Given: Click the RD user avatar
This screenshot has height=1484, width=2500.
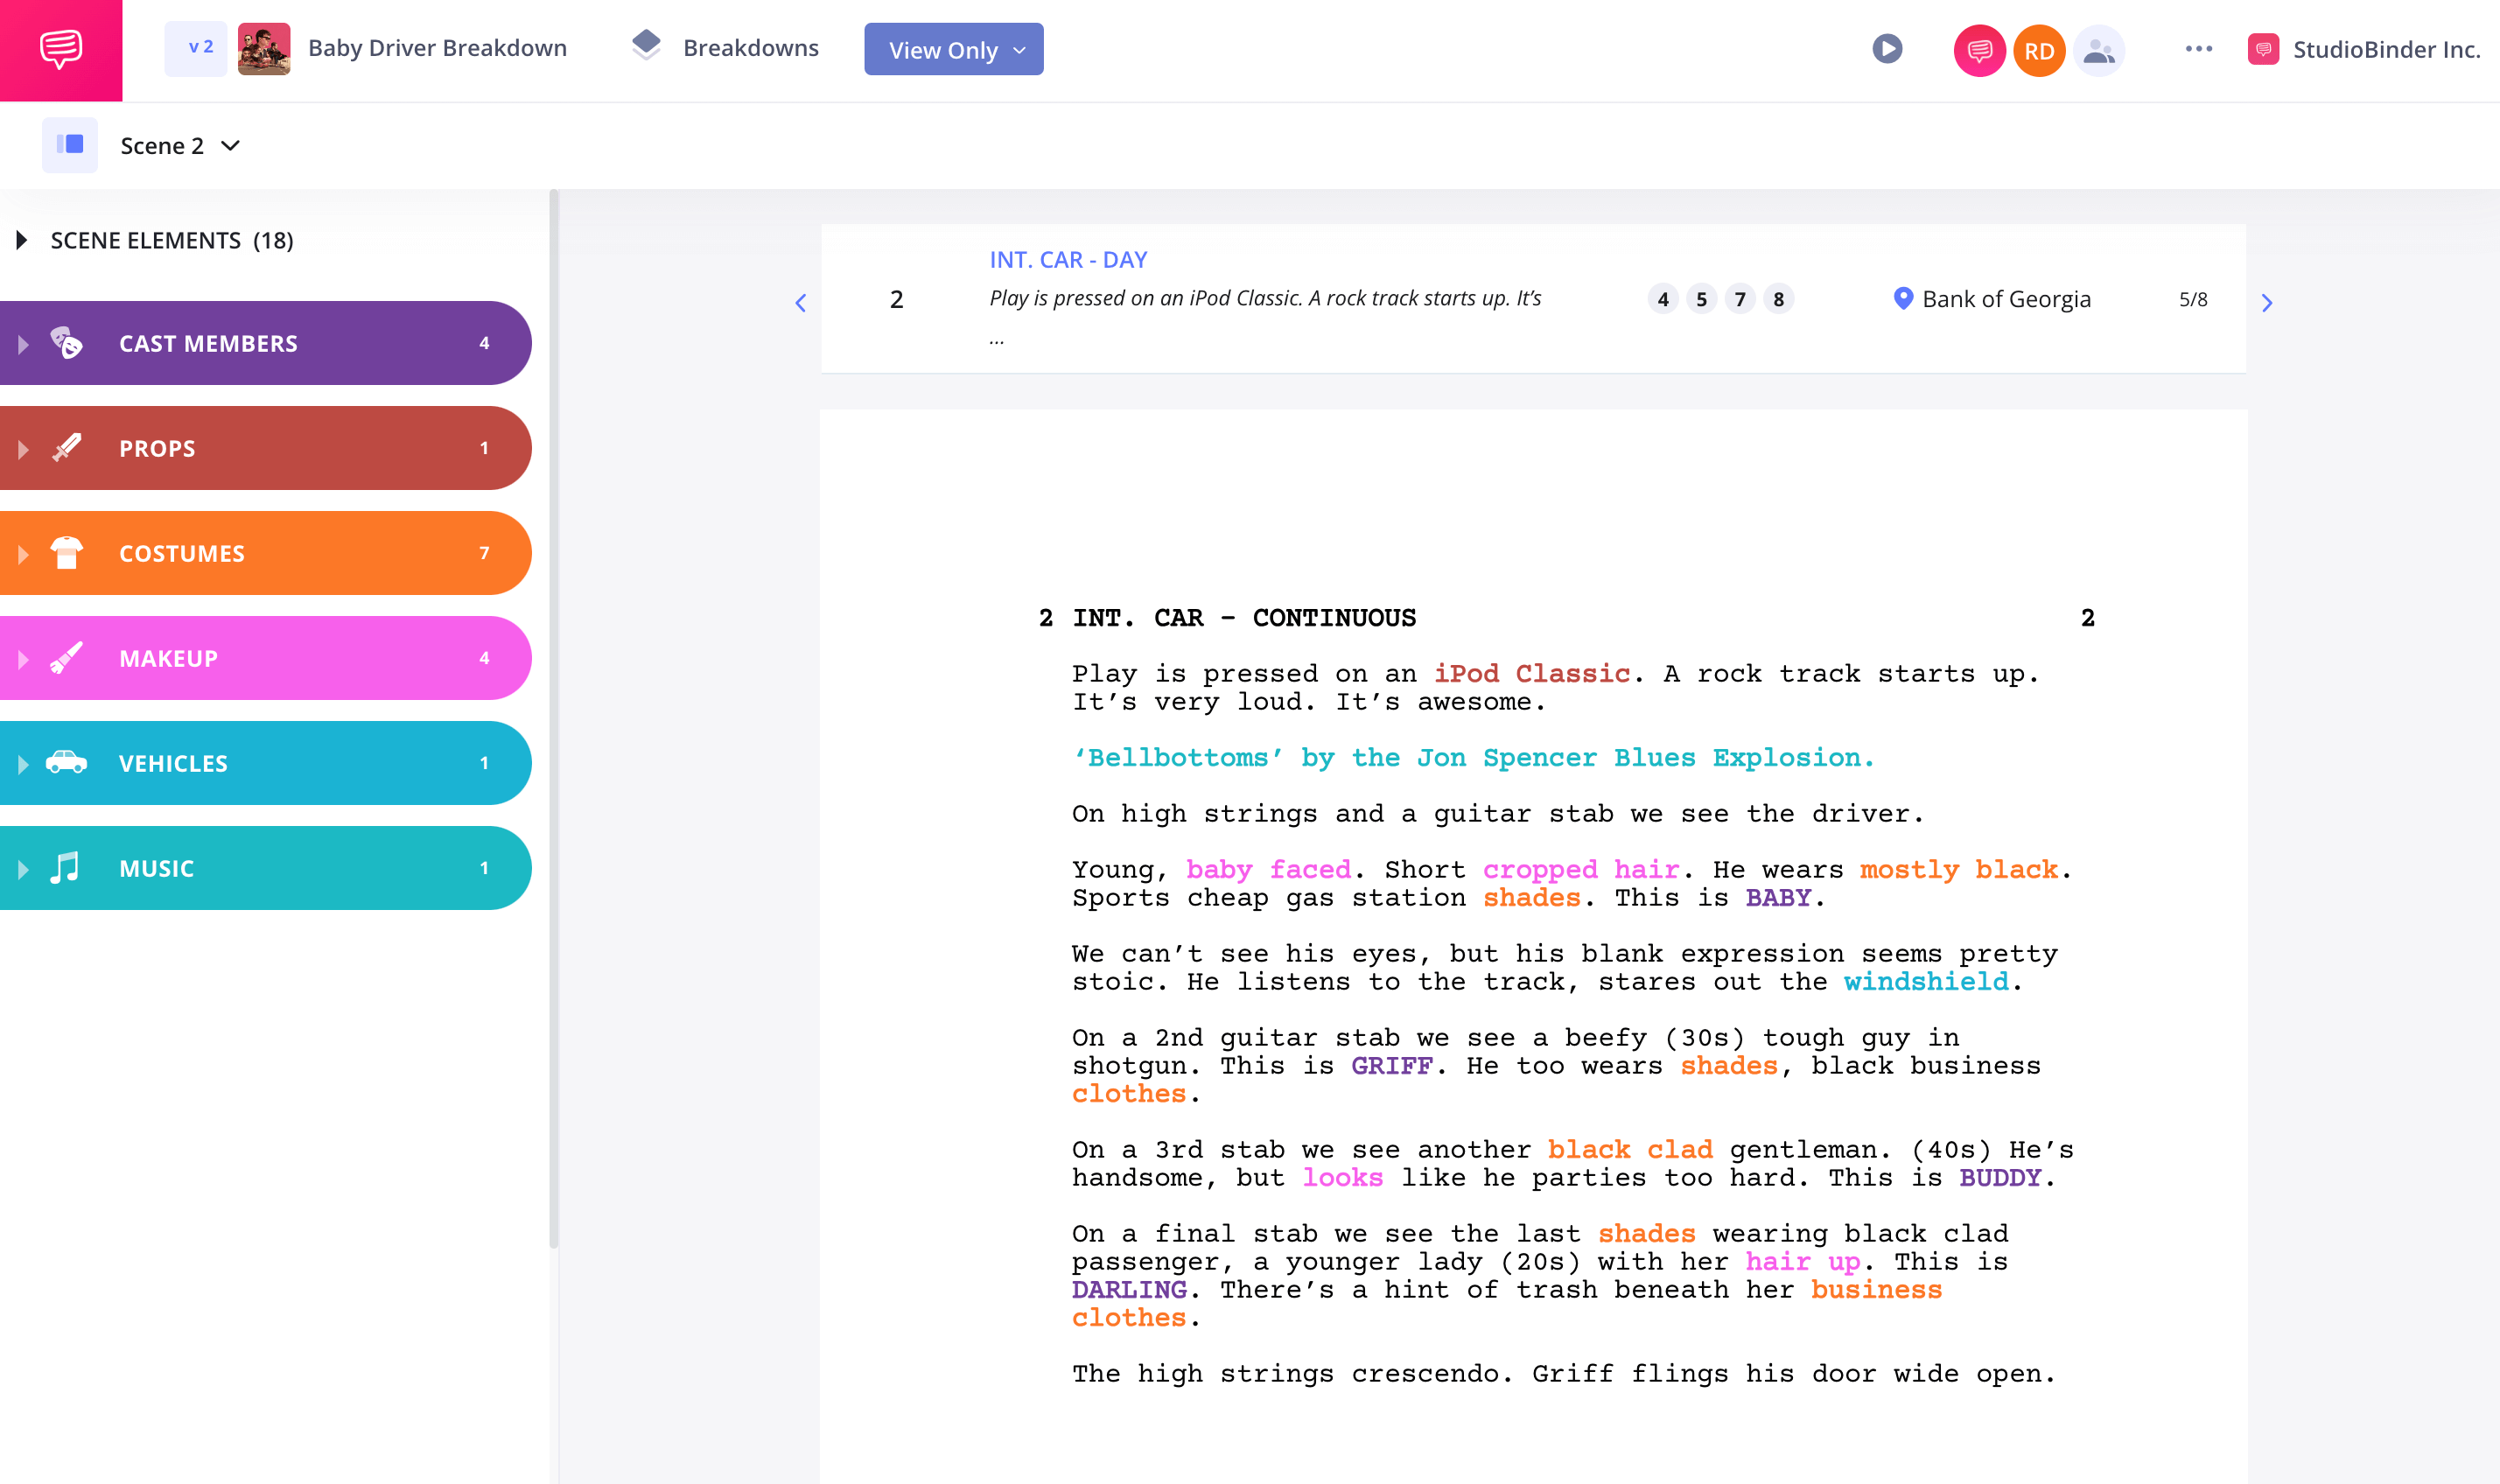Looking at the screenshot, I should (2039, 50).
